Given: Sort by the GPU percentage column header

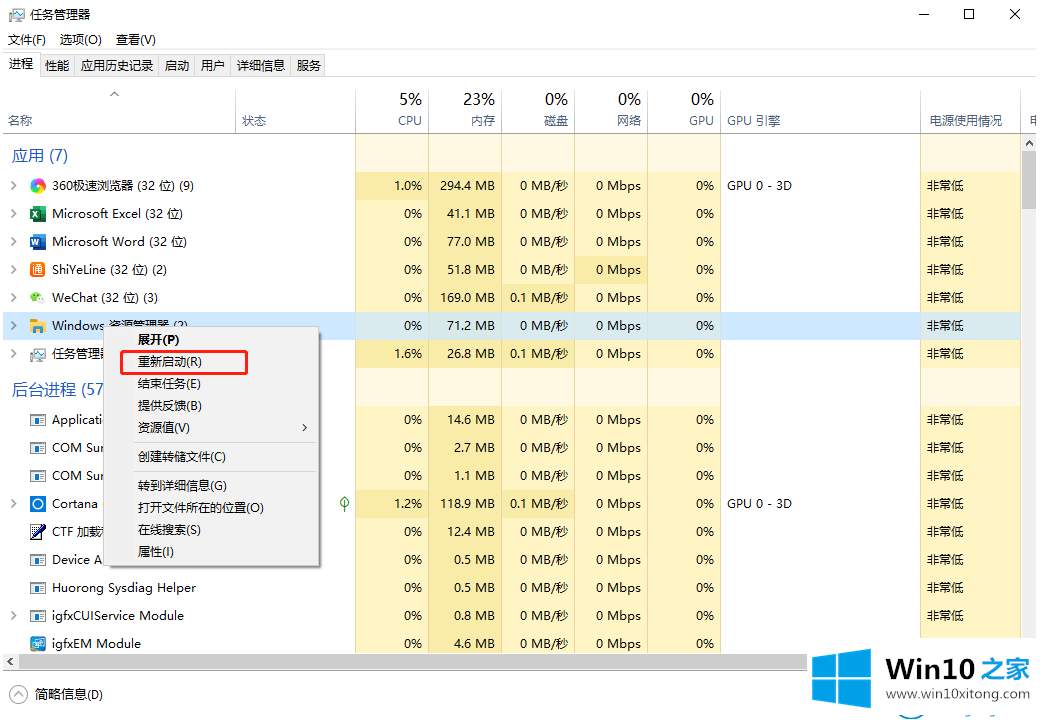Looking at the screenshot, I should click(684, 110).
